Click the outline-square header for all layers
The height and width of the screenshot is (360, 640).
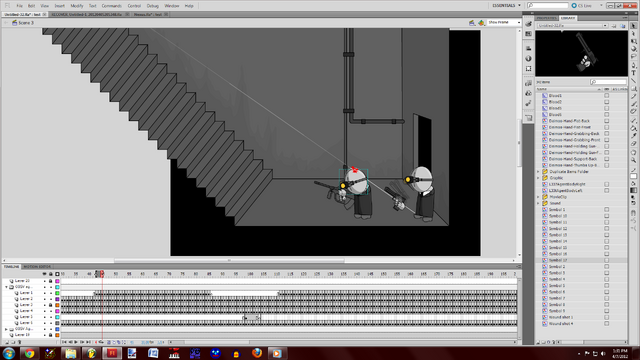57,274
